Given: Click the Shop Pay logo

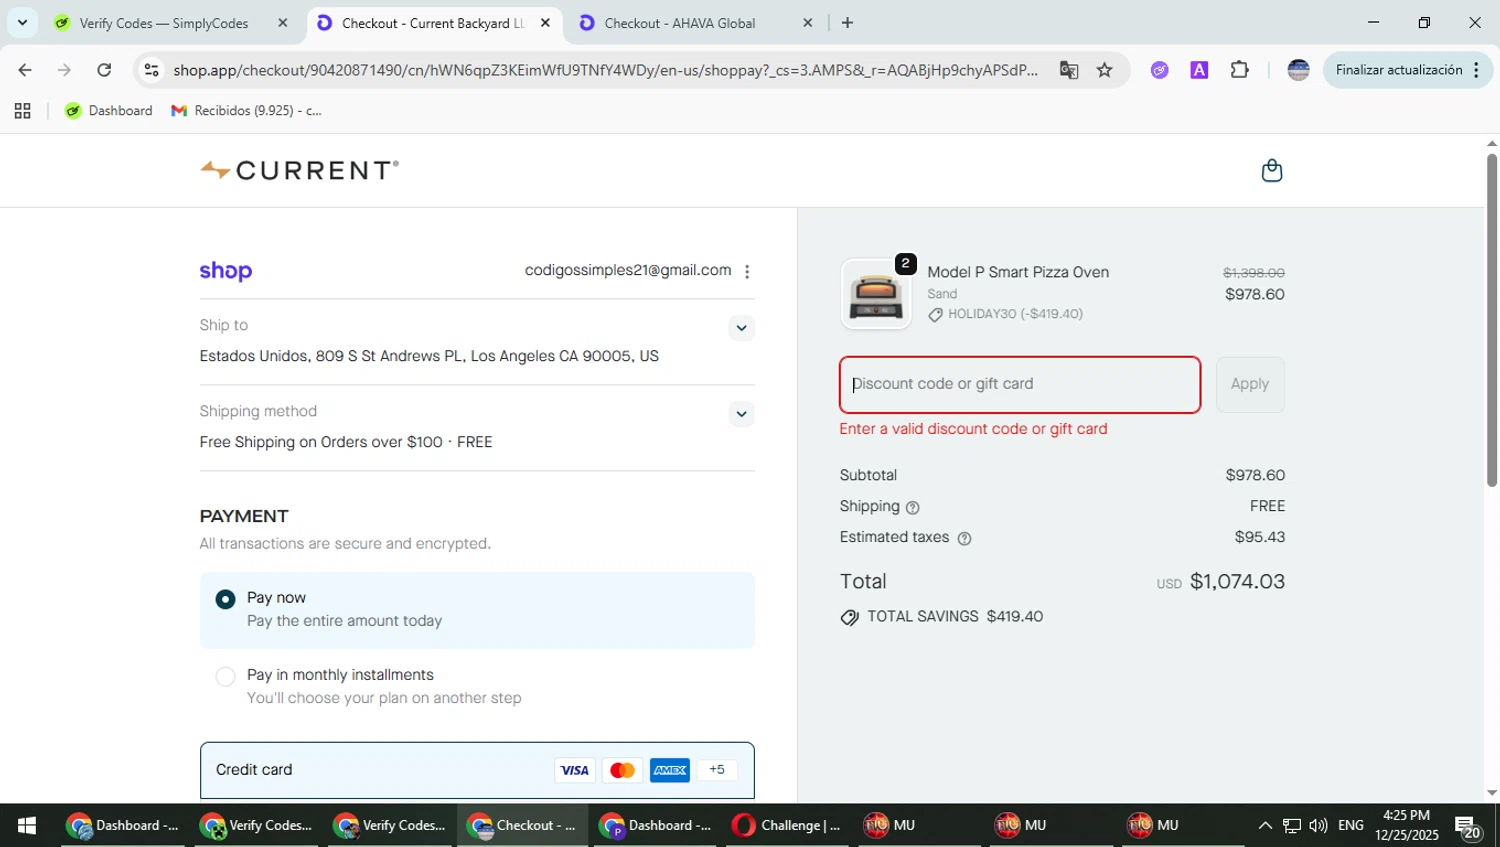Looking at the screenshot, I should pyautogui.click(x=226, y=271).
